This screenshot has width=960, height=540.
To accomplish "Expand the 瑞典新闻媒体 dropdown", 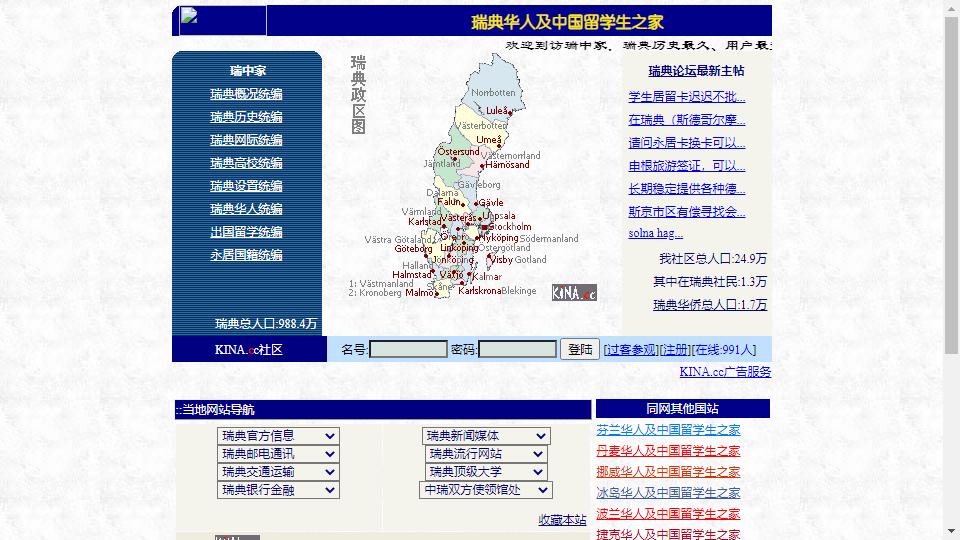I will [x=486, y=436].
